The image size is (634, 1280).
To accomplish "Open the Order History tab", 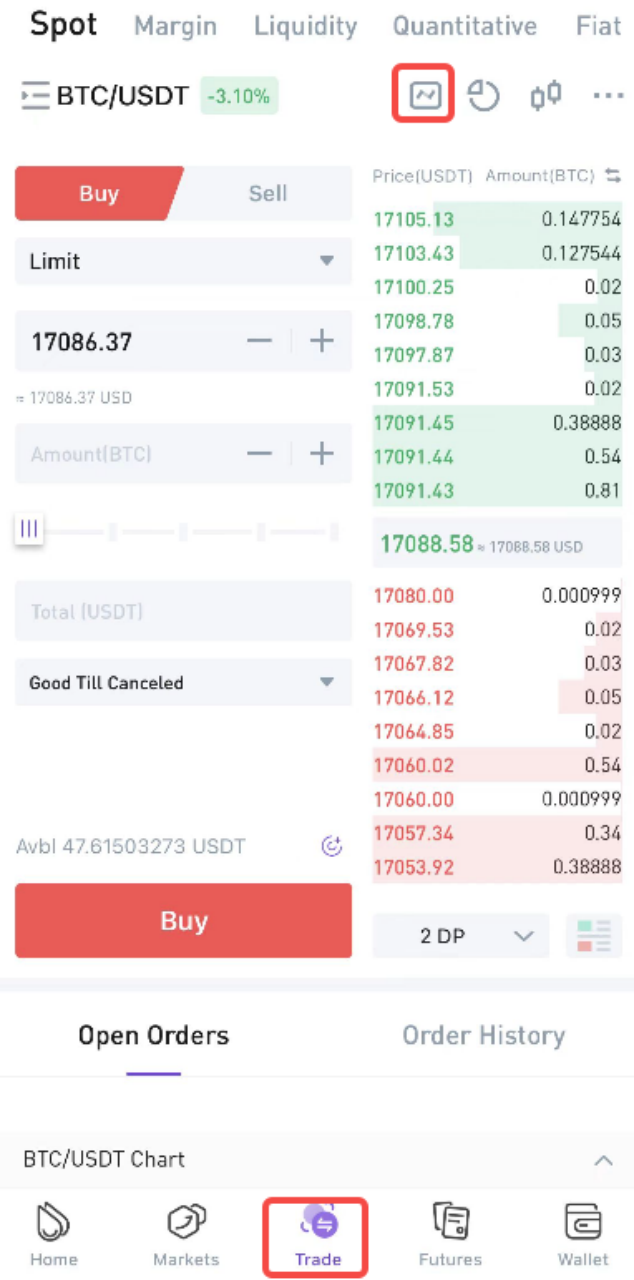I will pyautogui.click(x=483, y=1036).
